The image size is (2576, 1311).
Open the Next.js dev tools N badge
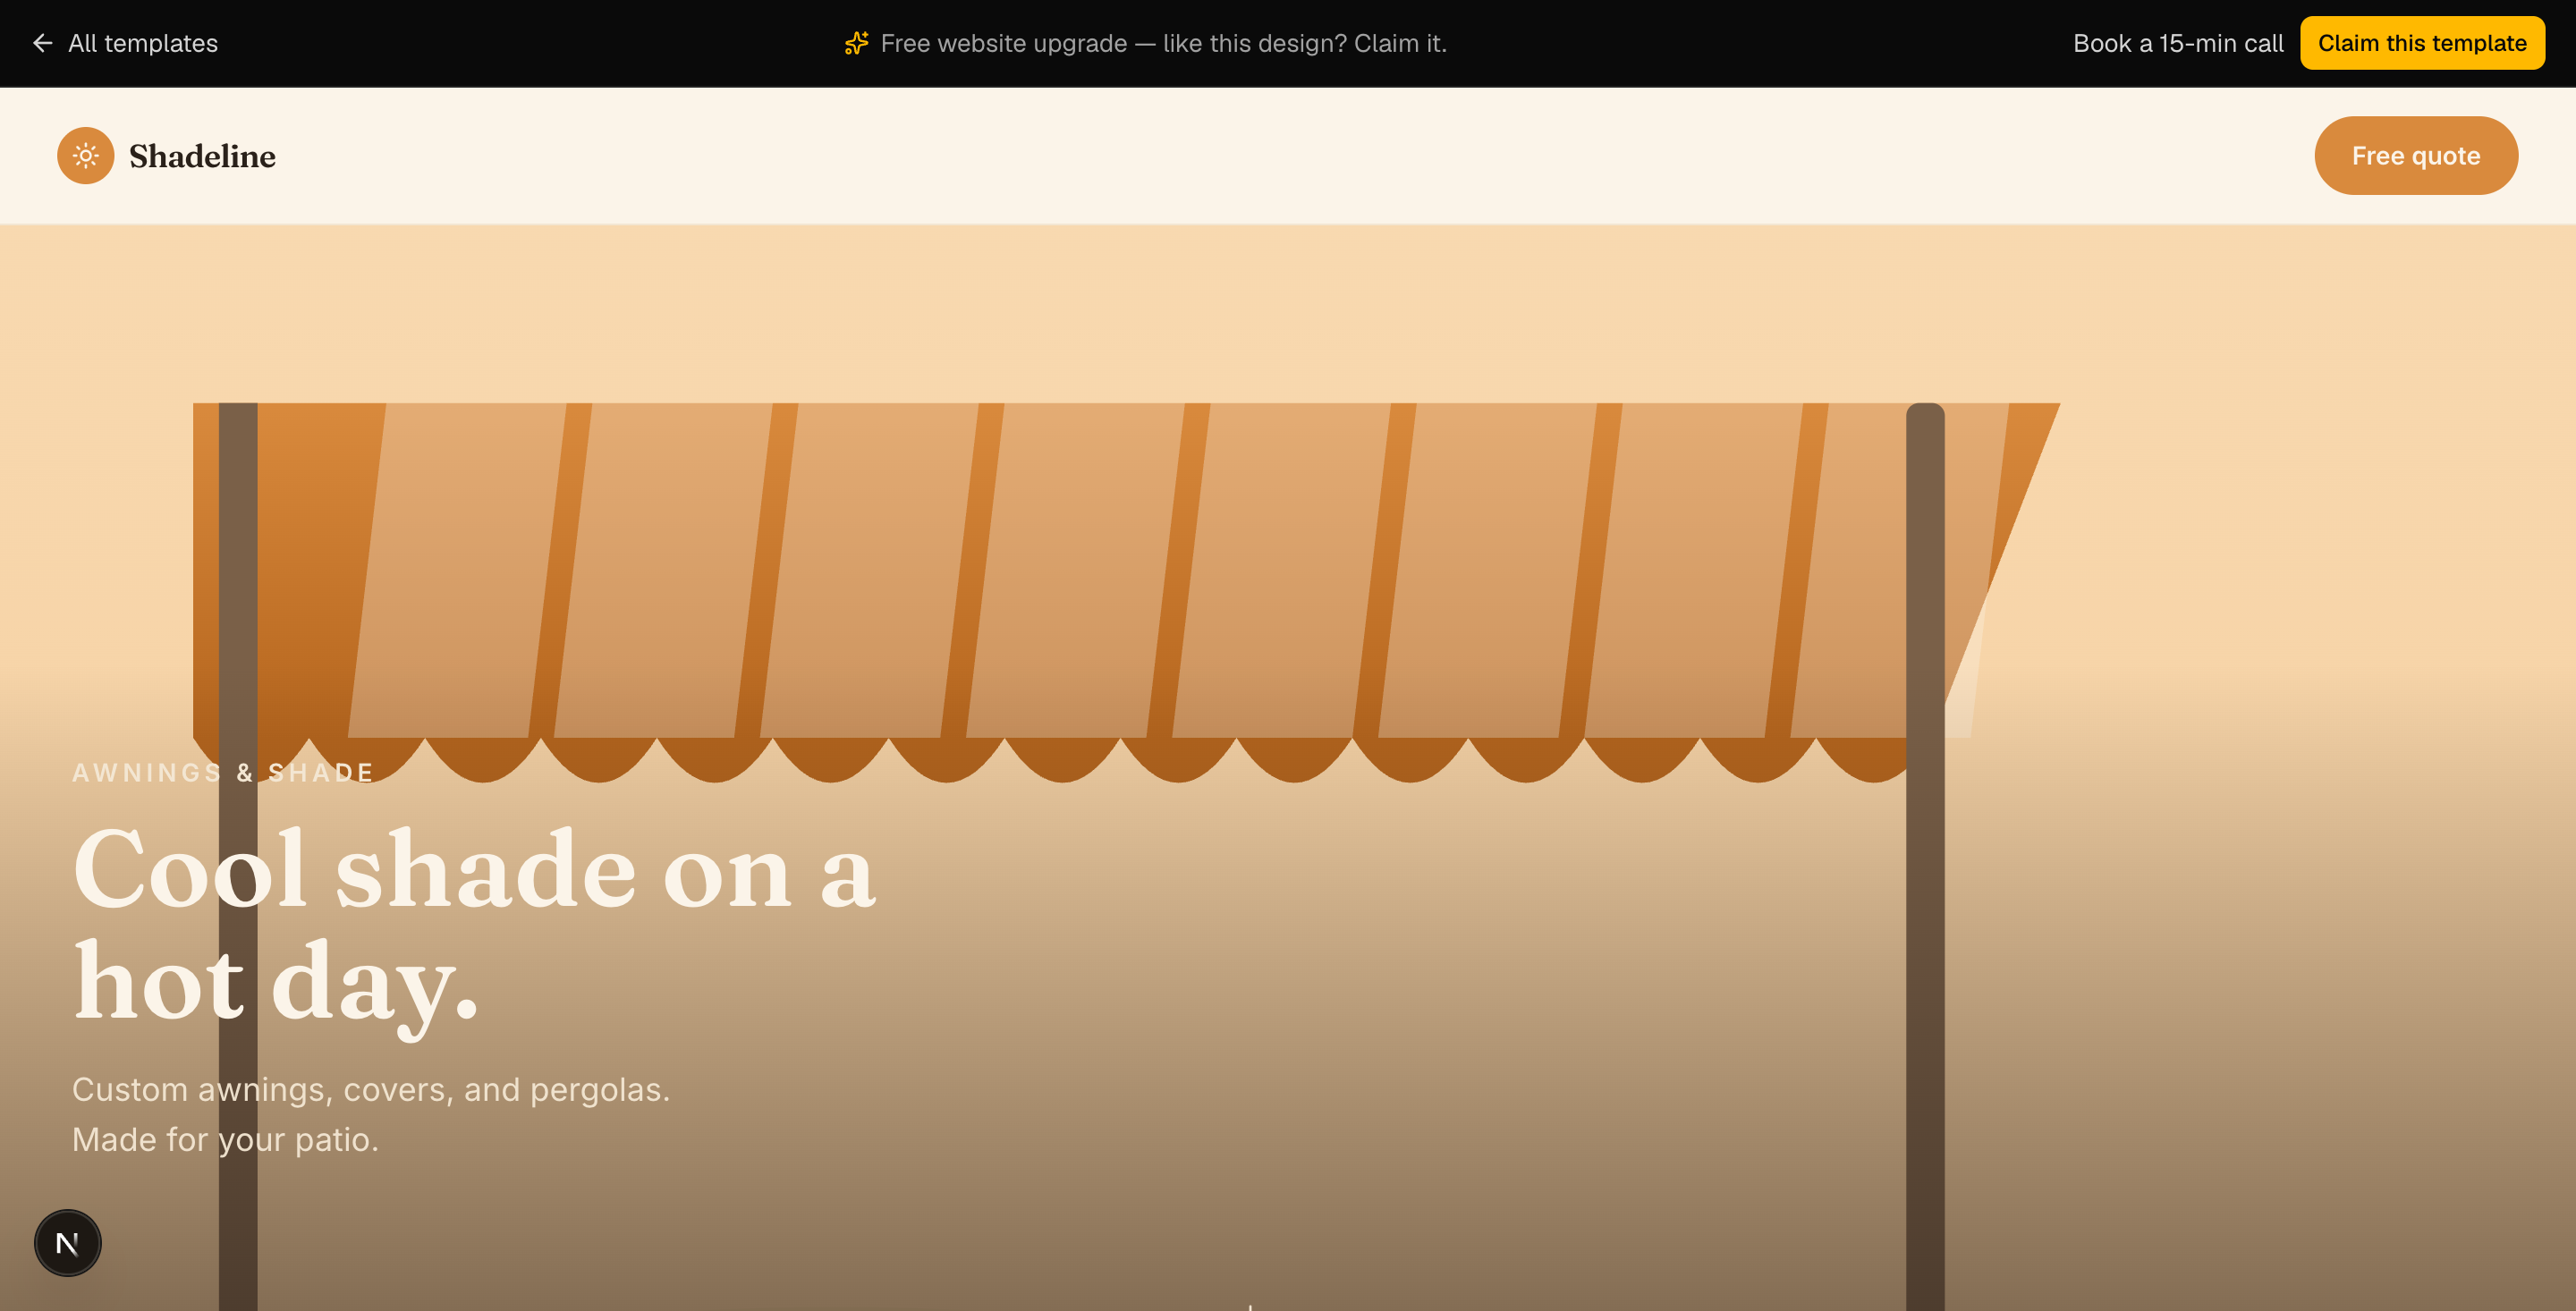pyautogui.click(x=68, y=1243)
